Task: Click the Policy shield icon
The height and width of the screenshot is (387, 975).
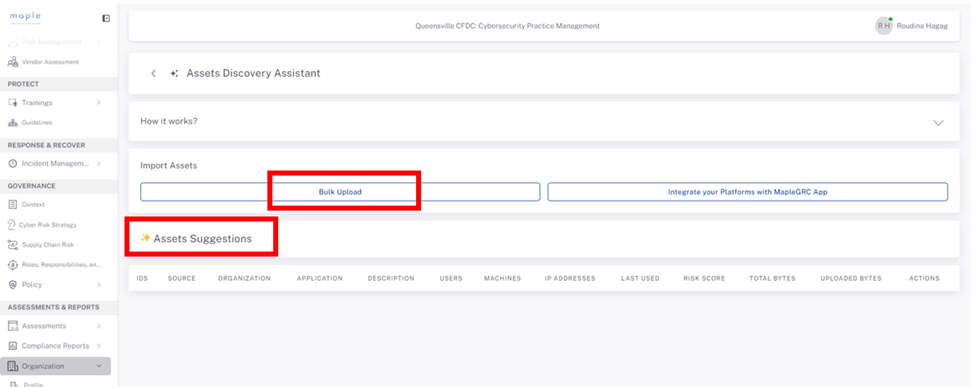Action: click(x=12, y=284)
